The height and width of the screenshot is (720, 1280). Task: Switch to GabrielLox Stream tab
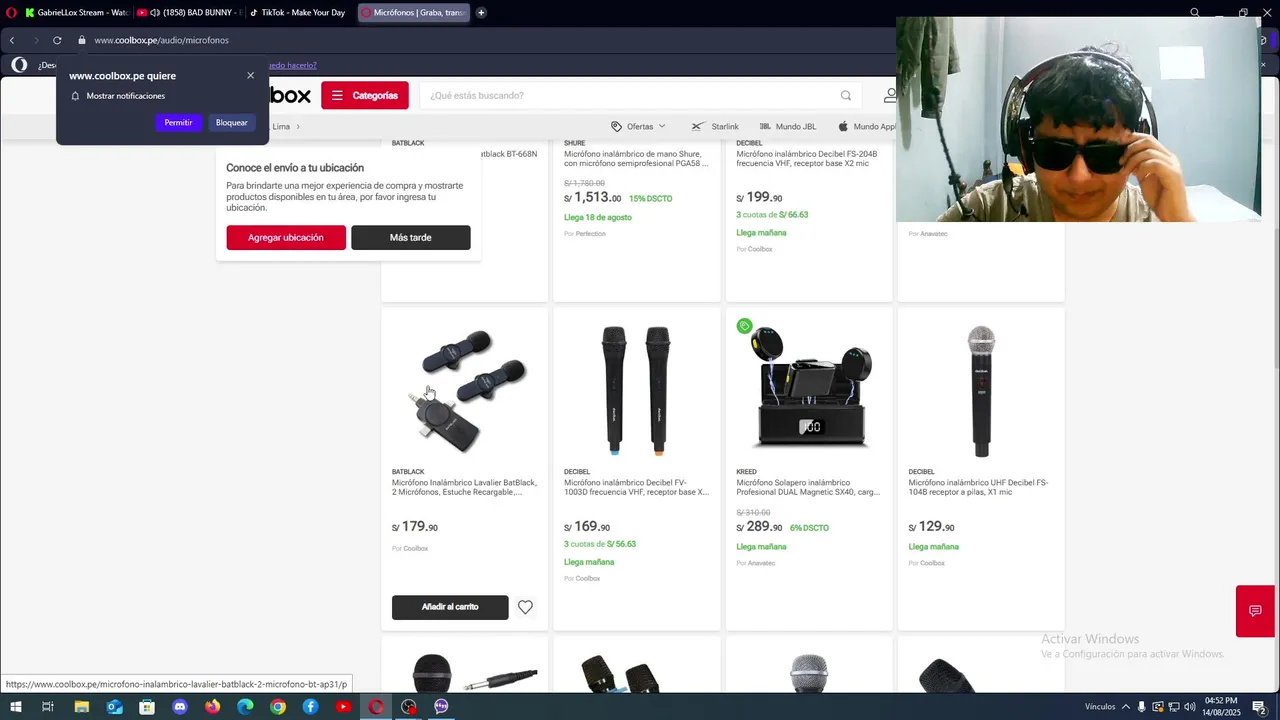pos(76,13)
